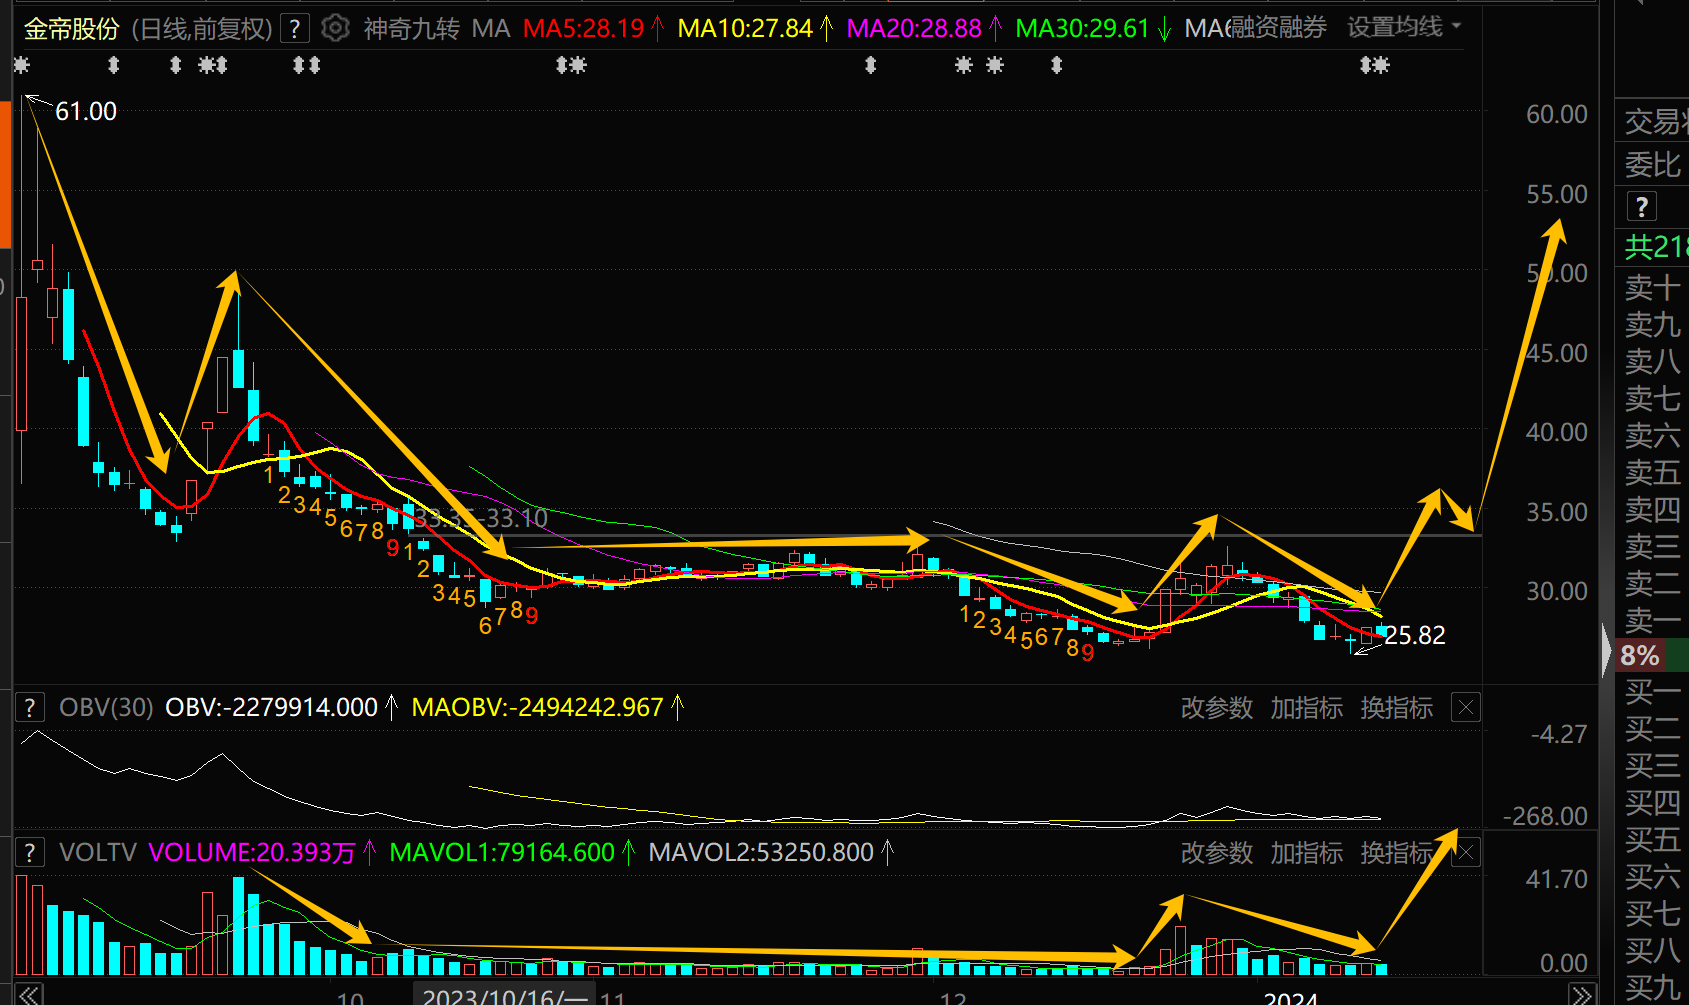Click the MA20:28.88 legend value
The height and width of the screenshot is (1005, 1689).
coord(914,29)
